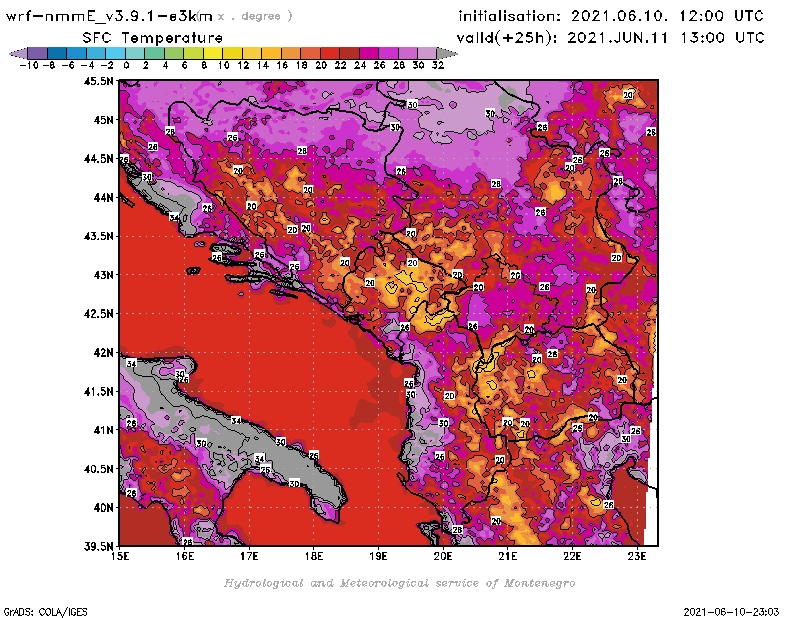Click longitude axis label "18E"

point(314,556)
